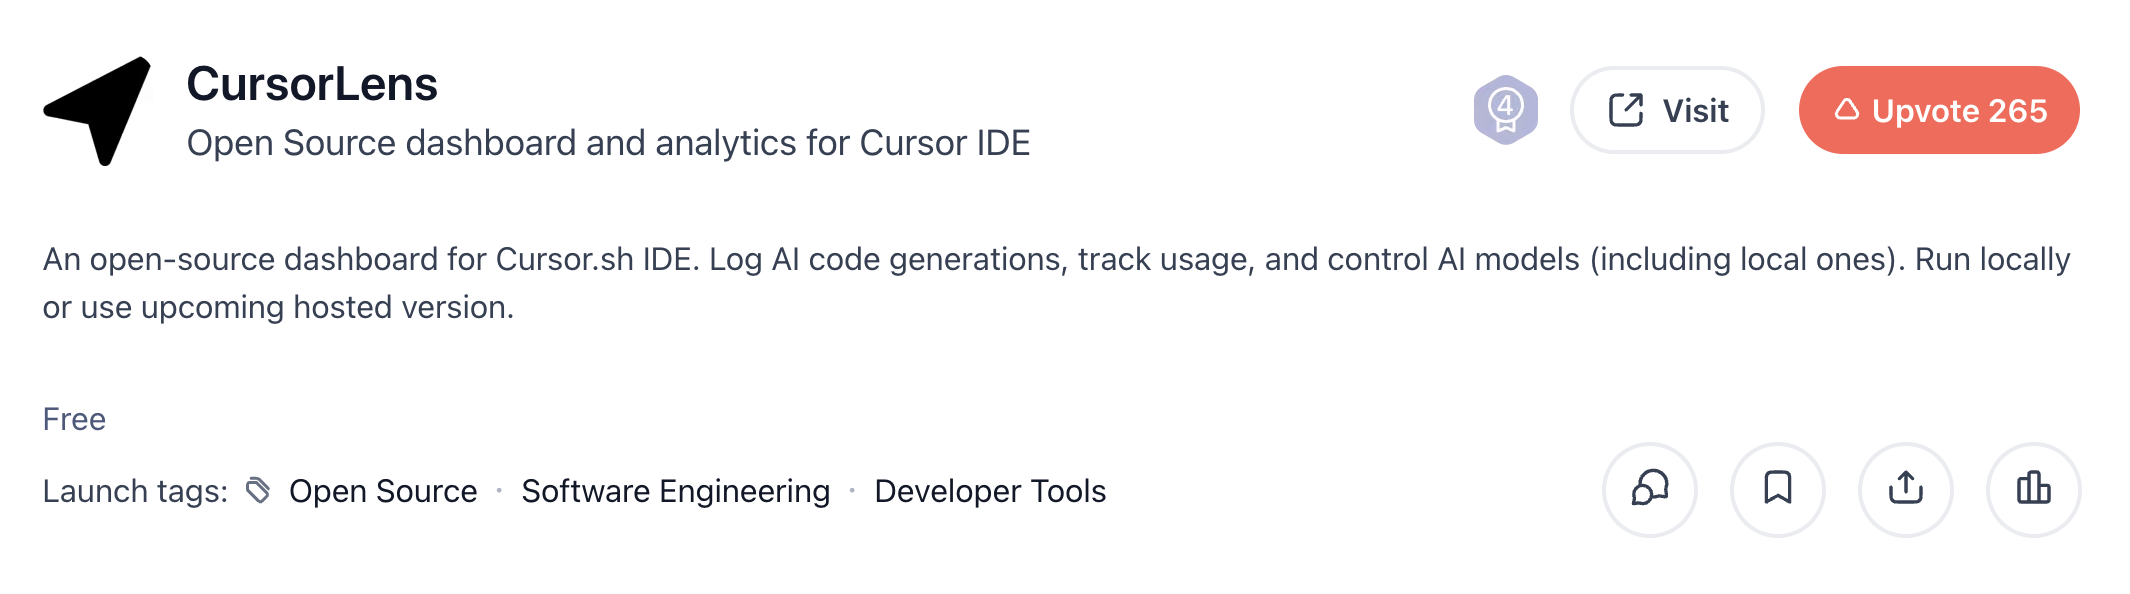2130x594 pixels.
Task: Select the Open Source launch tag
Action: (x=383, y=491)
